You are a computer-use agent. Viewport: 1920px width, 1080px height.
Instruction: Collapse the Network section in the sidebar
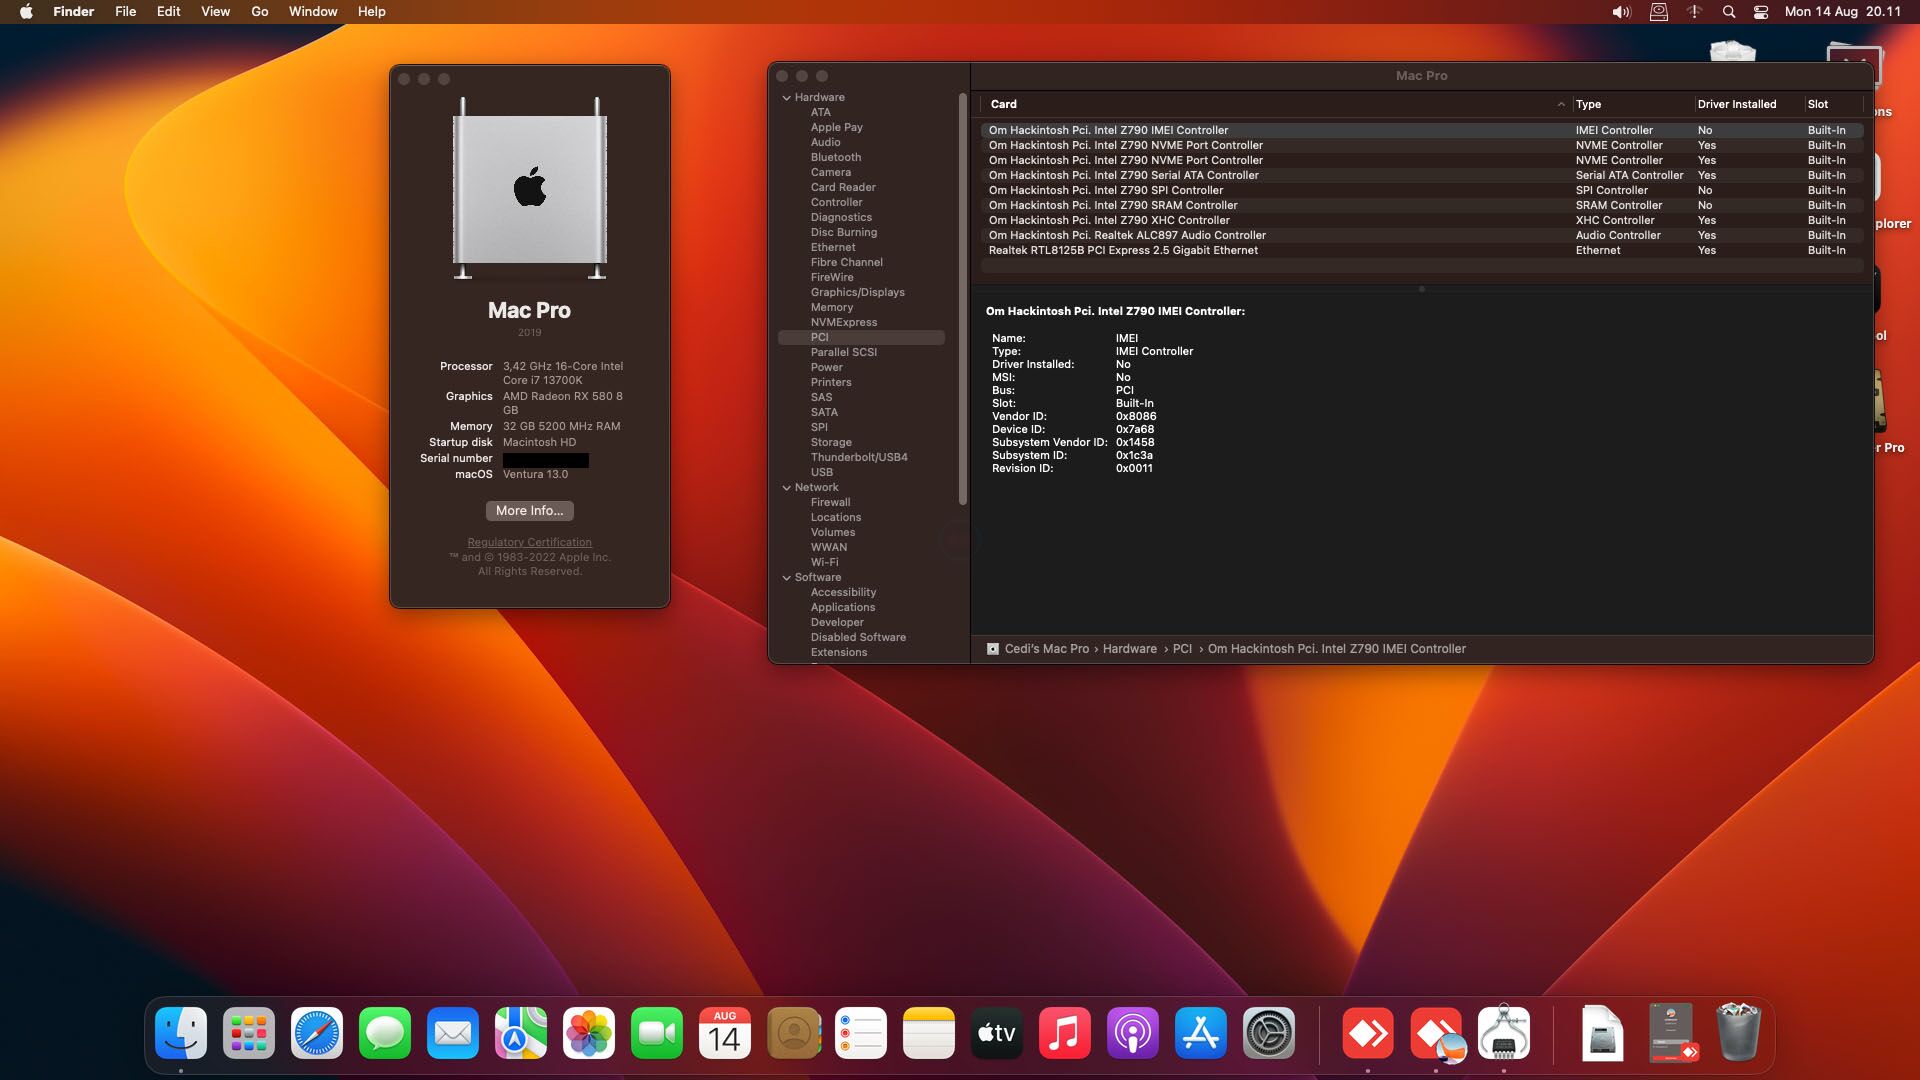[x=786, y=487]
